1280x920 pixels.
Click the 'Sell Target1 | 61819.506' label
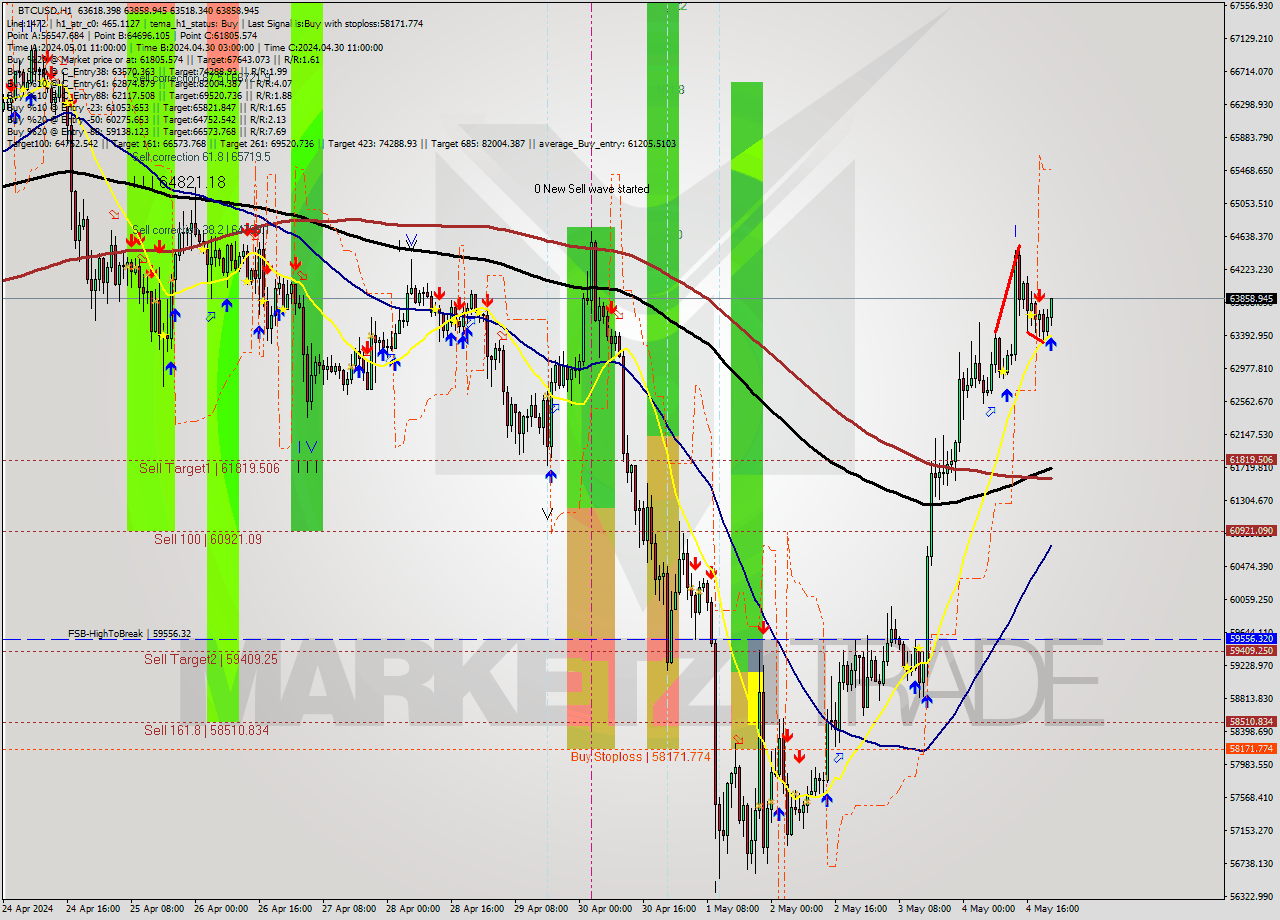click(x=209, y=468)
